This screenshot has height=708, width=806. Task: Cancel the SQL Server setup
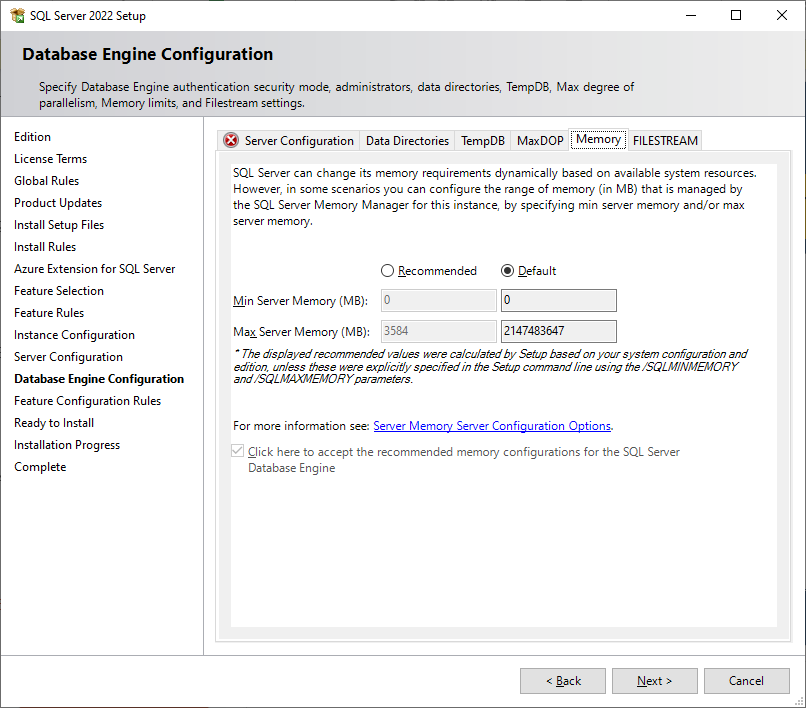[x=746, y=681]
